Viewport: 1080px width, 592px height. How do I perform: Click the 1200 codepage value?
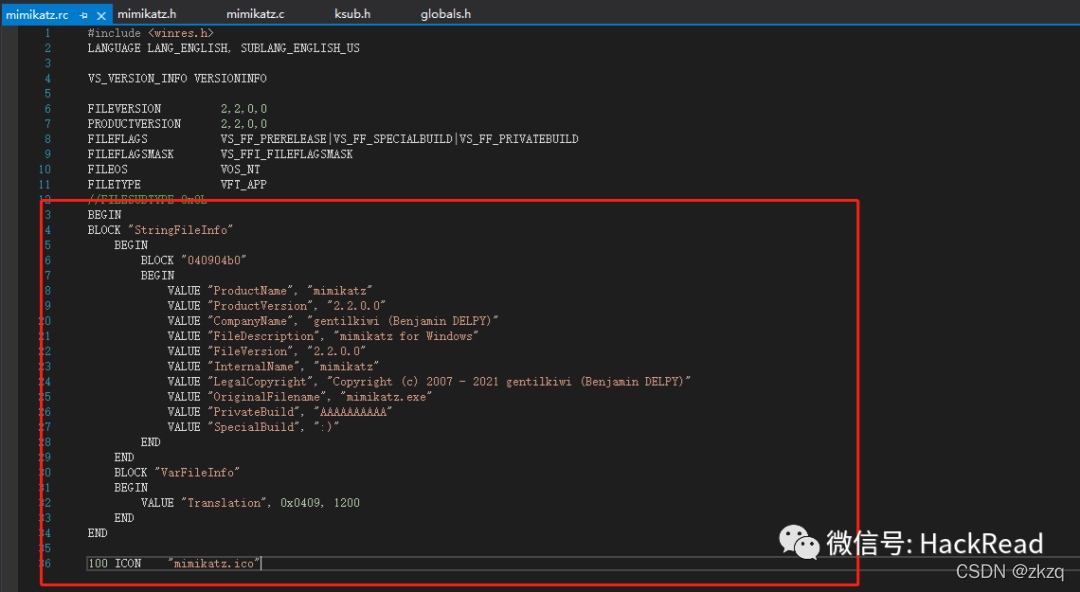click(347, 503)
